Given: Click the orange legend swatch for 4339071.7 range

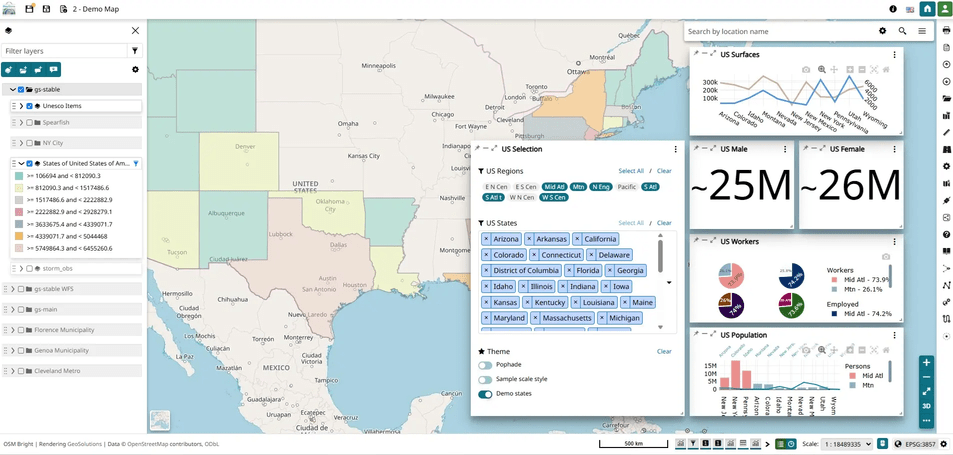Looking at the screenshot, I should pyautogui.click(x=19, y=236).
